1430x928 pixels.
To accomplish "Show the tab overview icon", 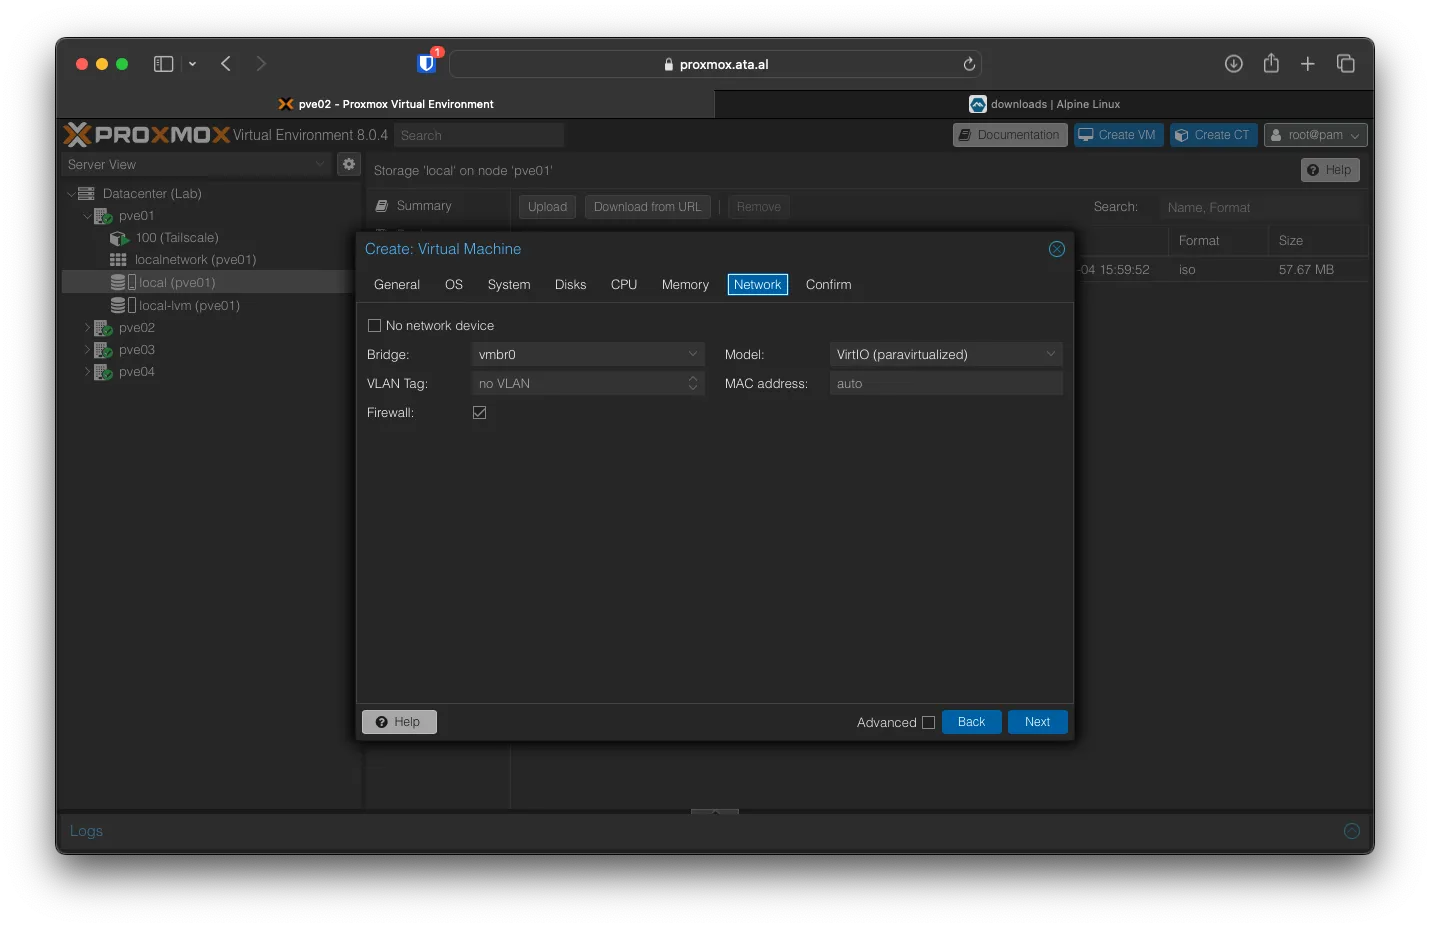I will (1346, 64).
